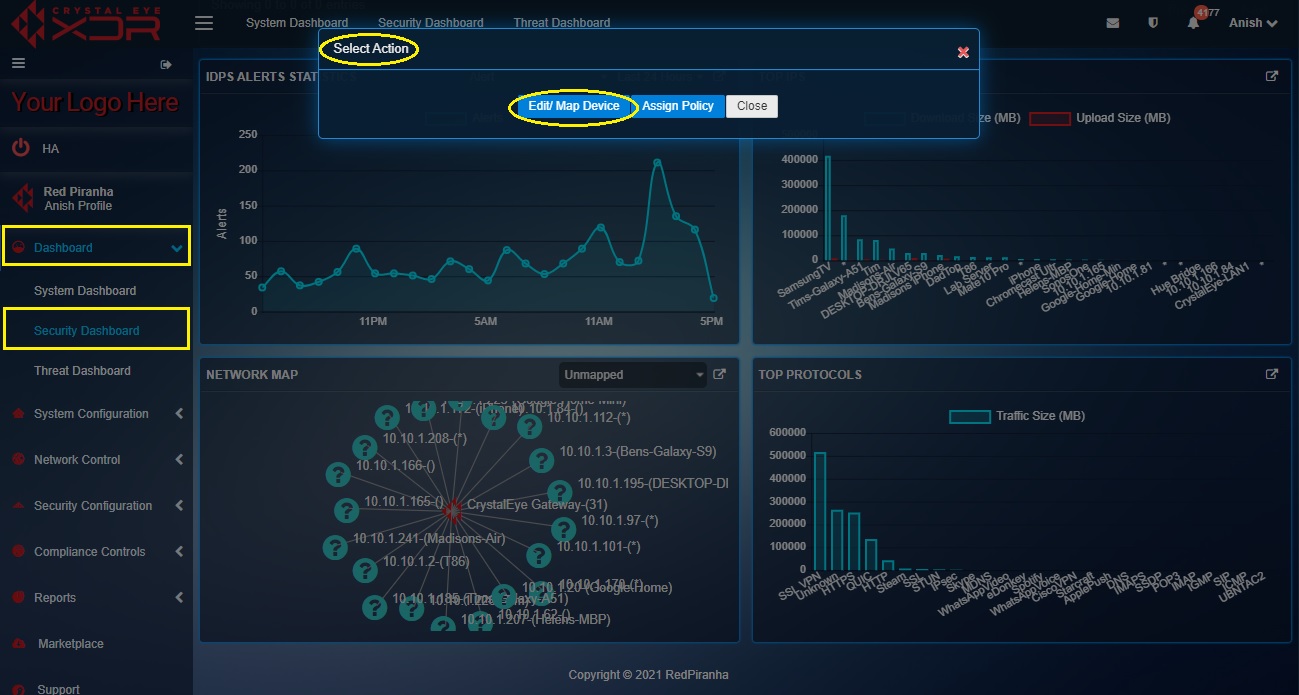Open the notifications bell
Viewport: 1299px width, 695px height.
coord(1193,23)
